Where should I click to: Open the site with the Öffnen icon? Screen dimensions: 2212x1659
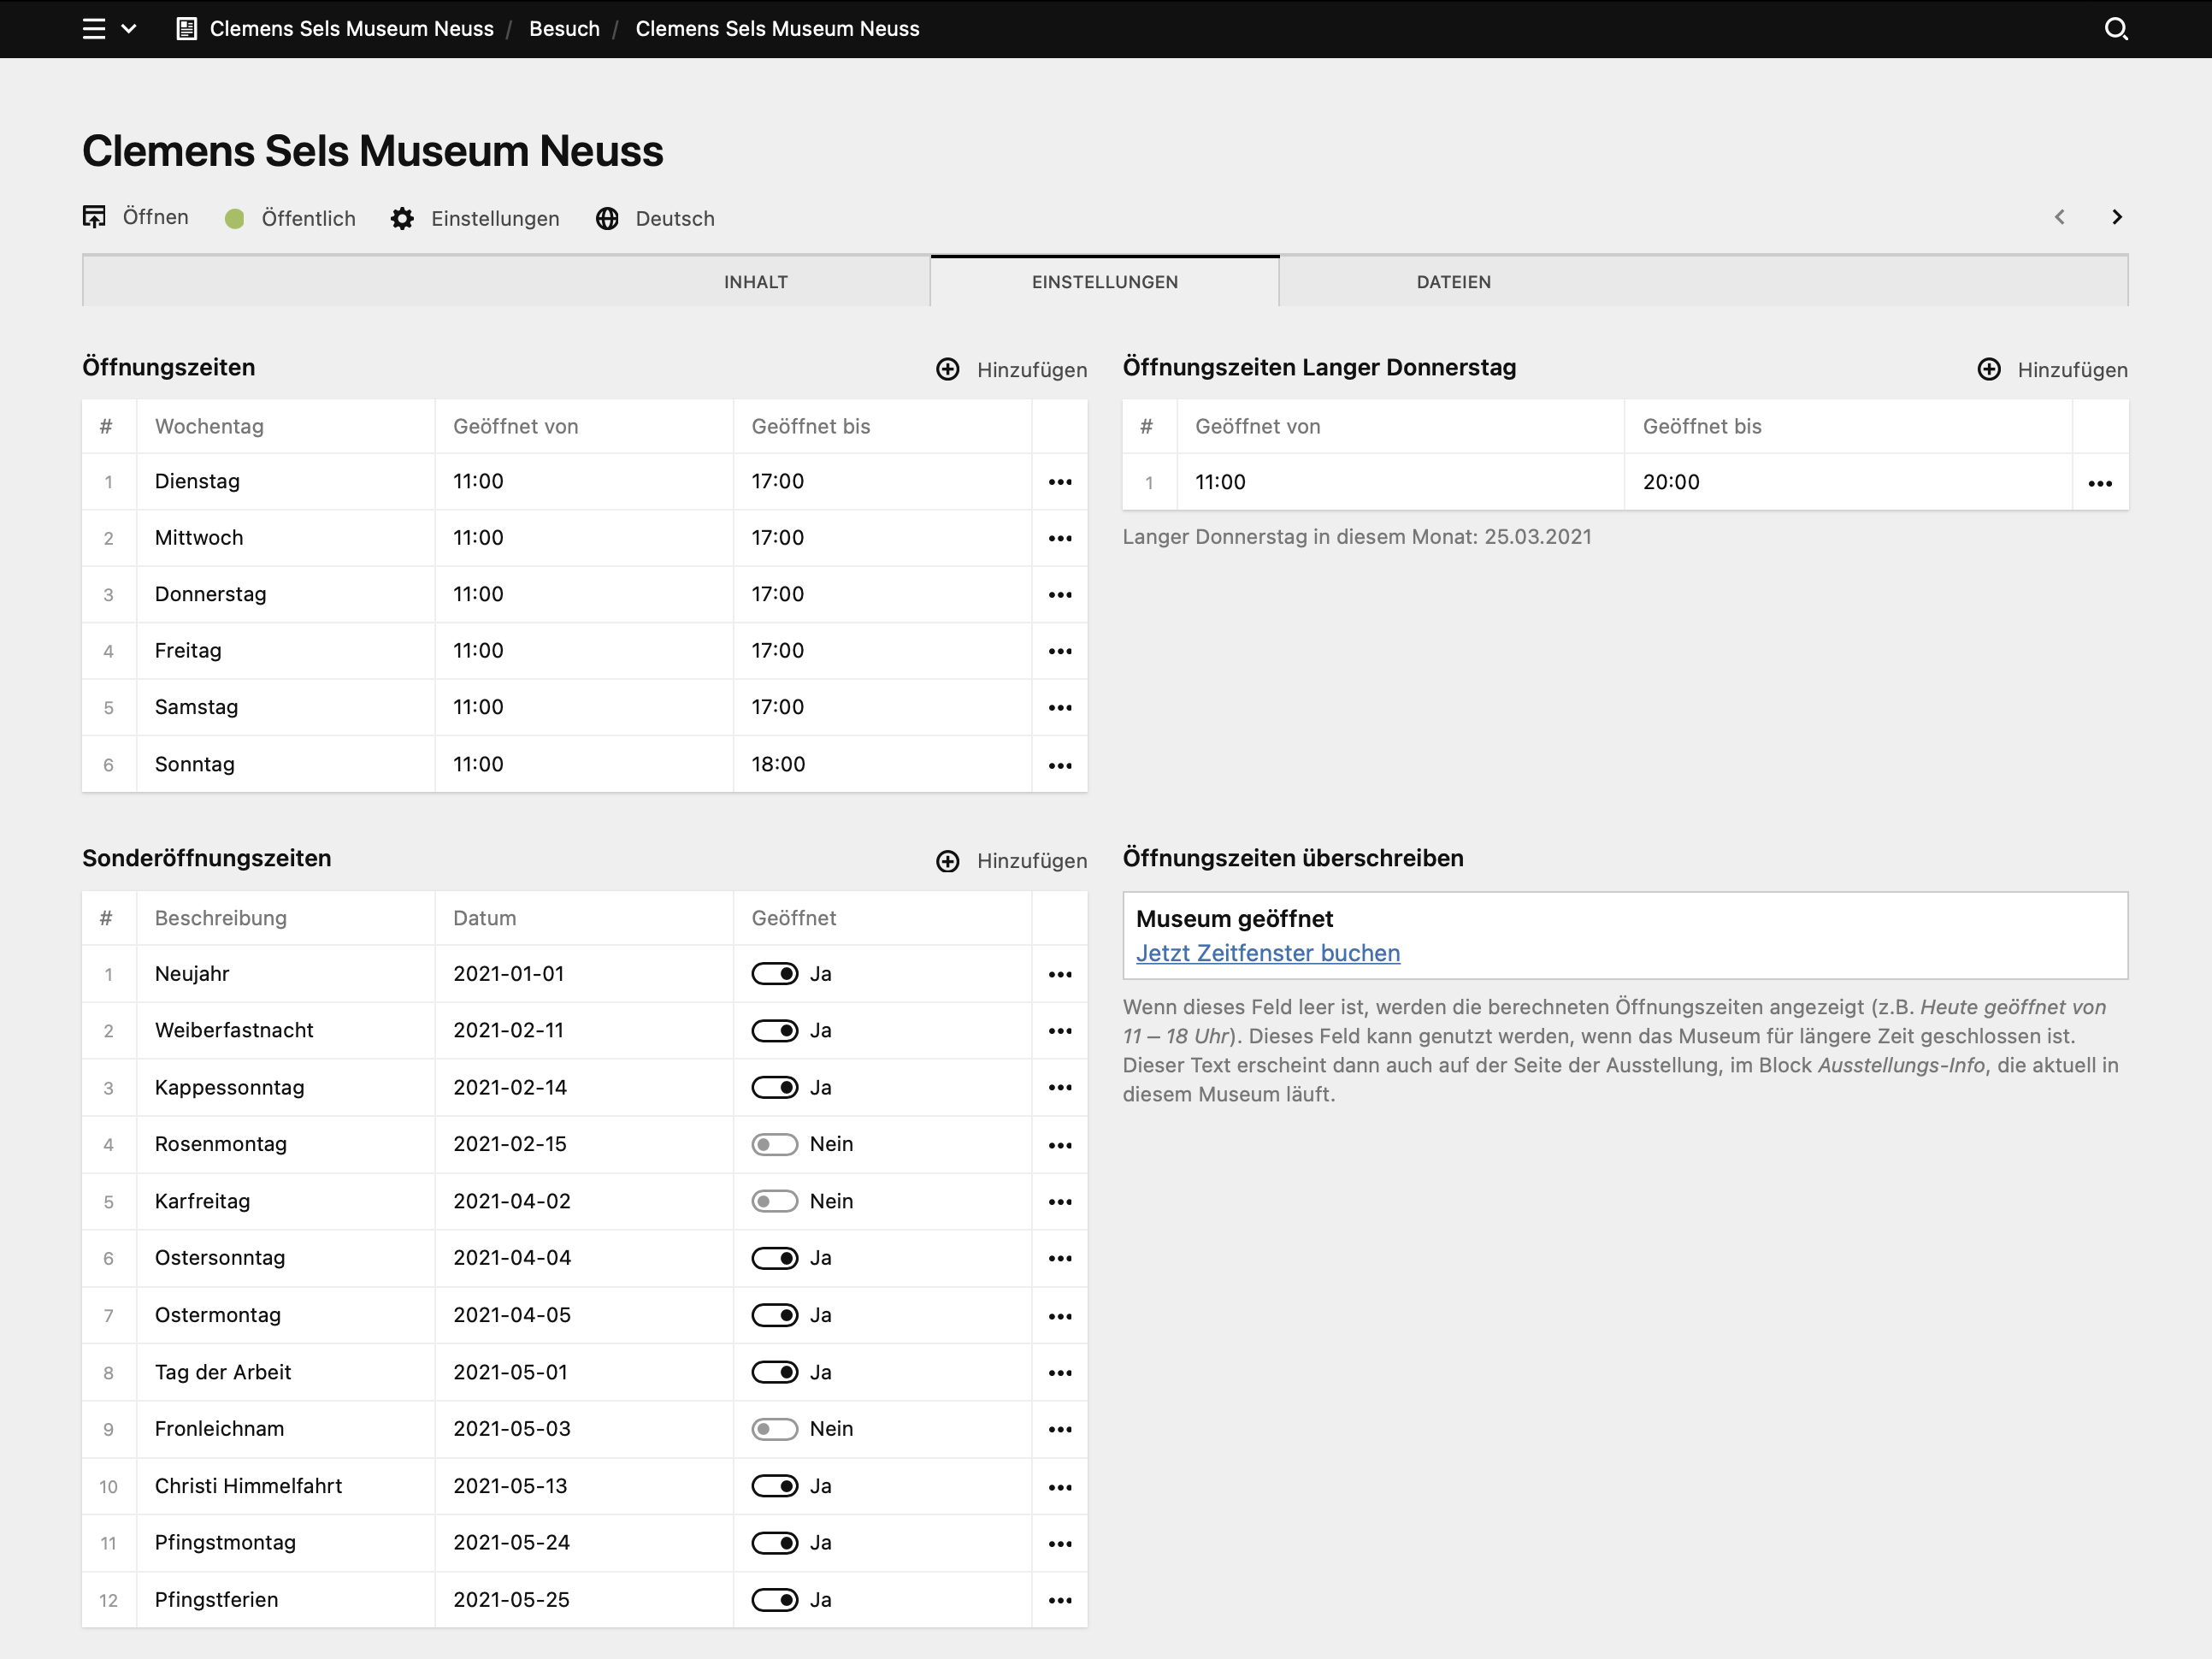pos(94,217)
